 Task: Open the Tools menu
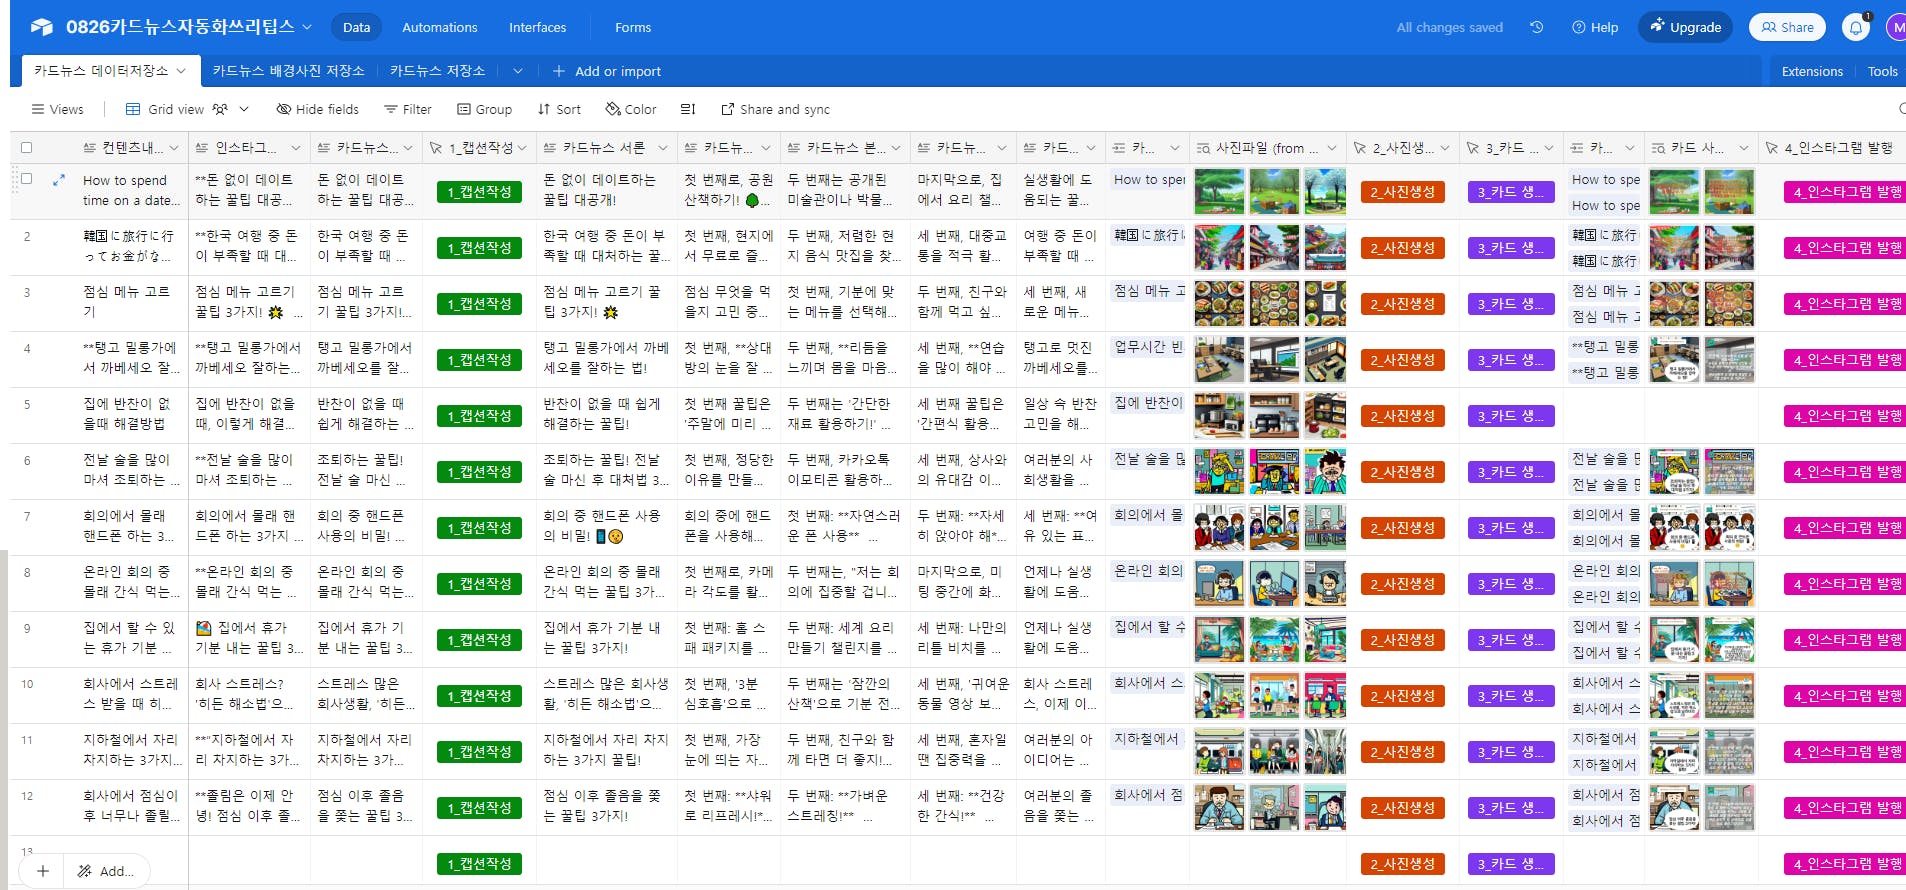1882,71
